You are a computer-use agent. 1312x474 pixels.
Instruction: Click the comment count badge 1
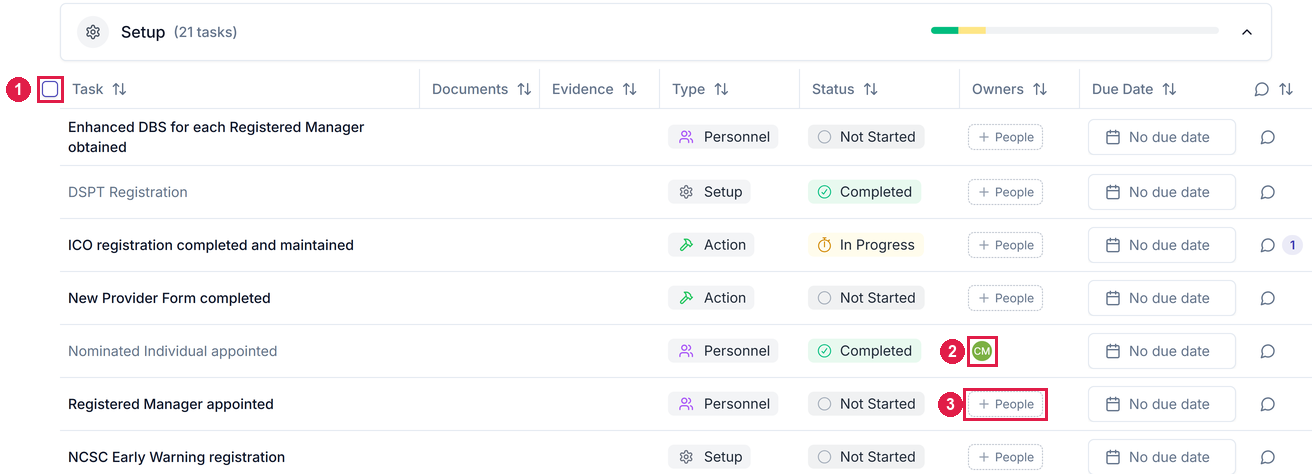coord(1292,245)
